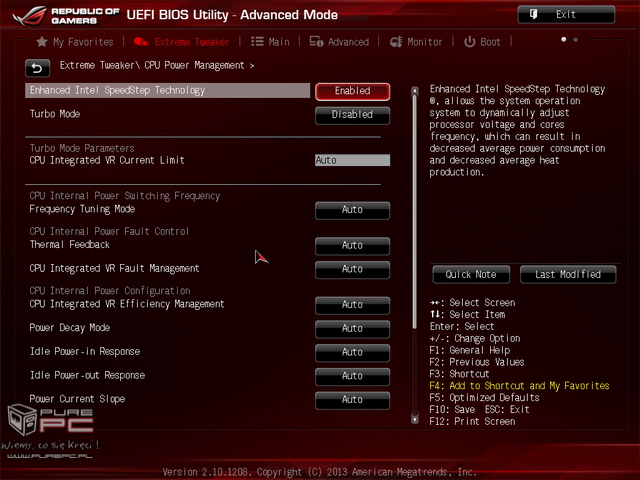Go to the Advanced tab
This screenshot has height=480, width=640.
pos(339,42)
